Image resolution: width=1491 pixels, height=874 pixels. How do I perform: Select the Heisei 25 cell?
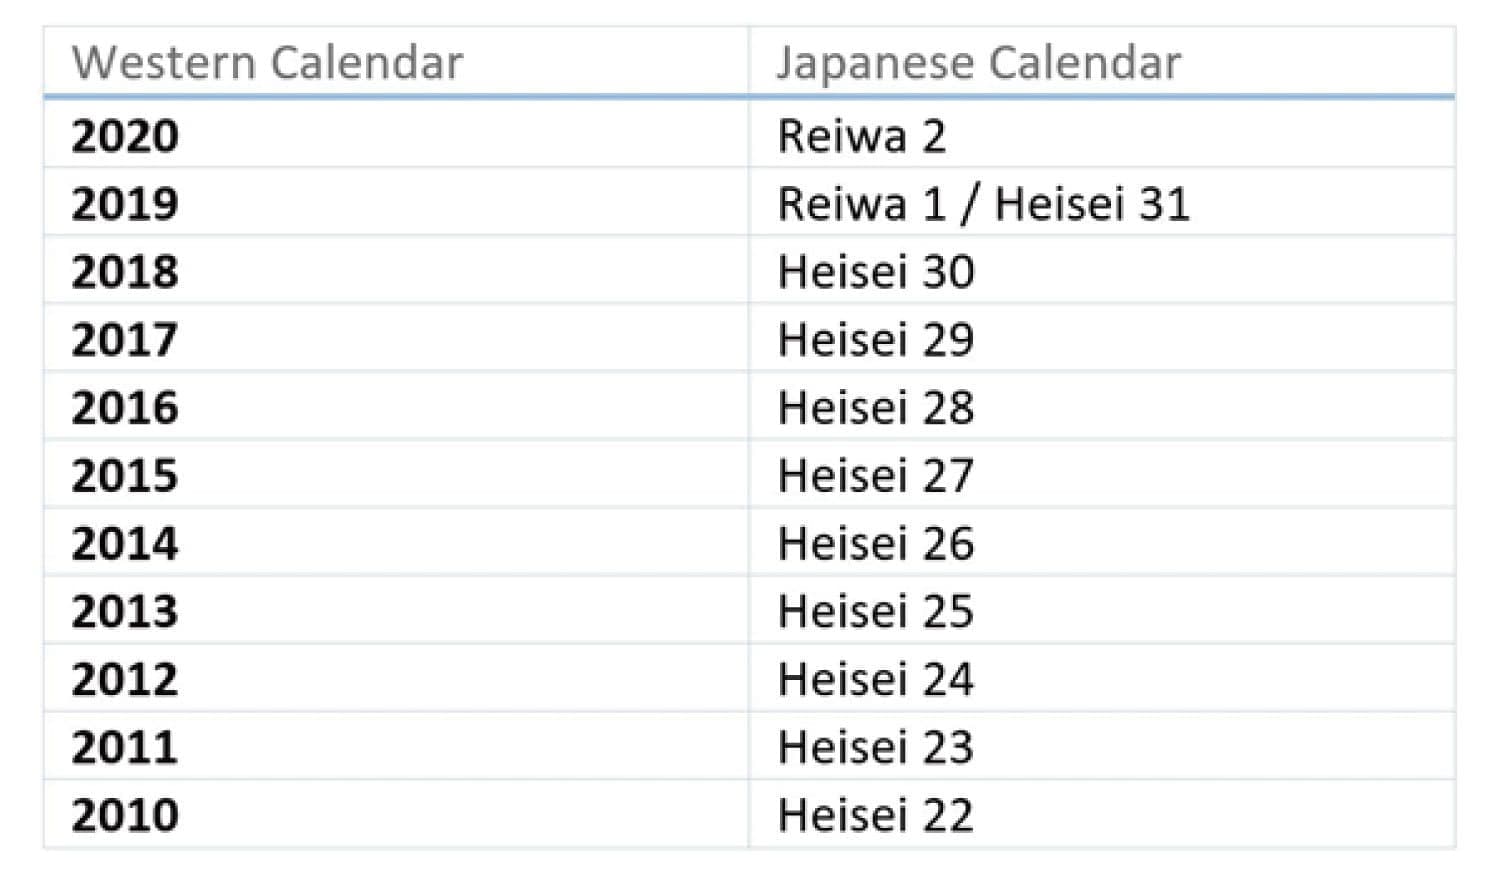(x=875, y=612)
